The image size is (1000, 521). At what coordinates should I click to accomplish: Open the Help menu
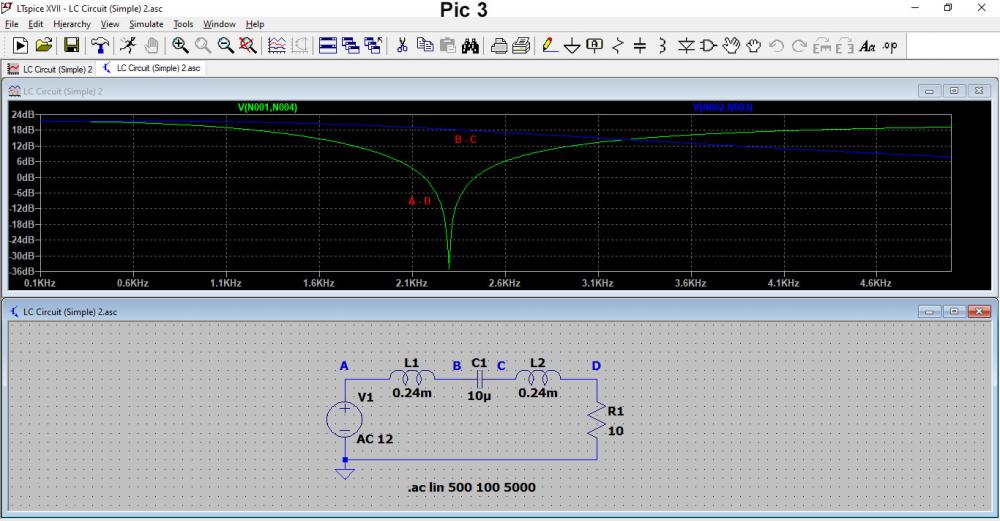tap(255, 24)
